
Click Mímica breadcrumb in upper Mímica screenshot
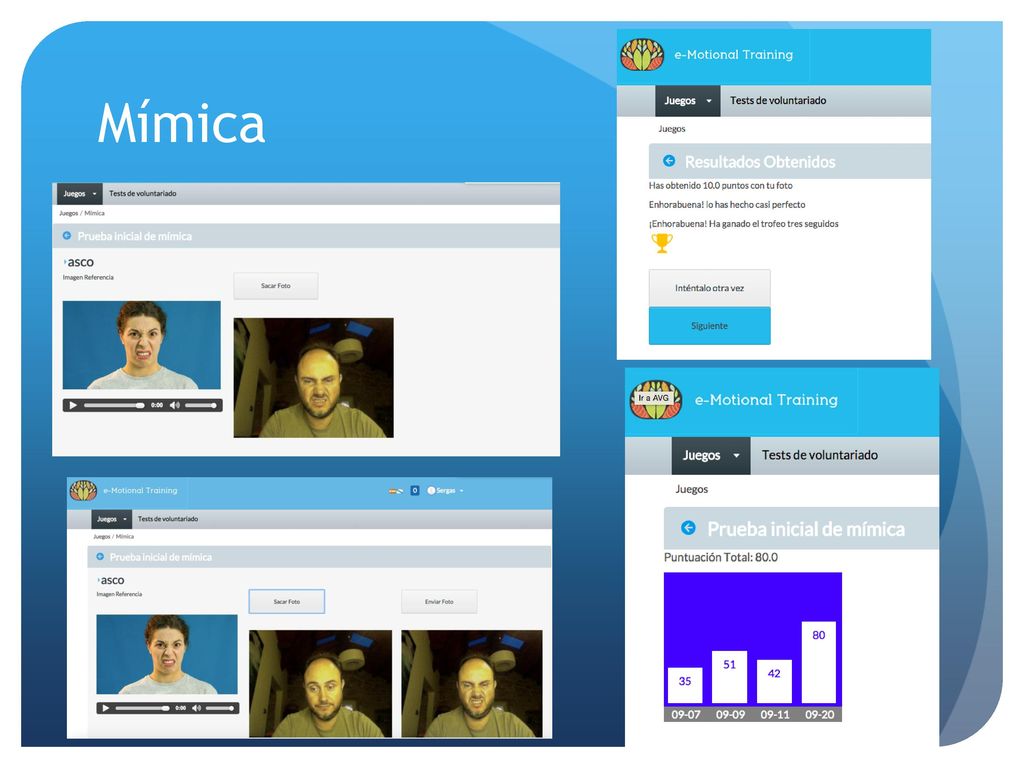[94, 213]
